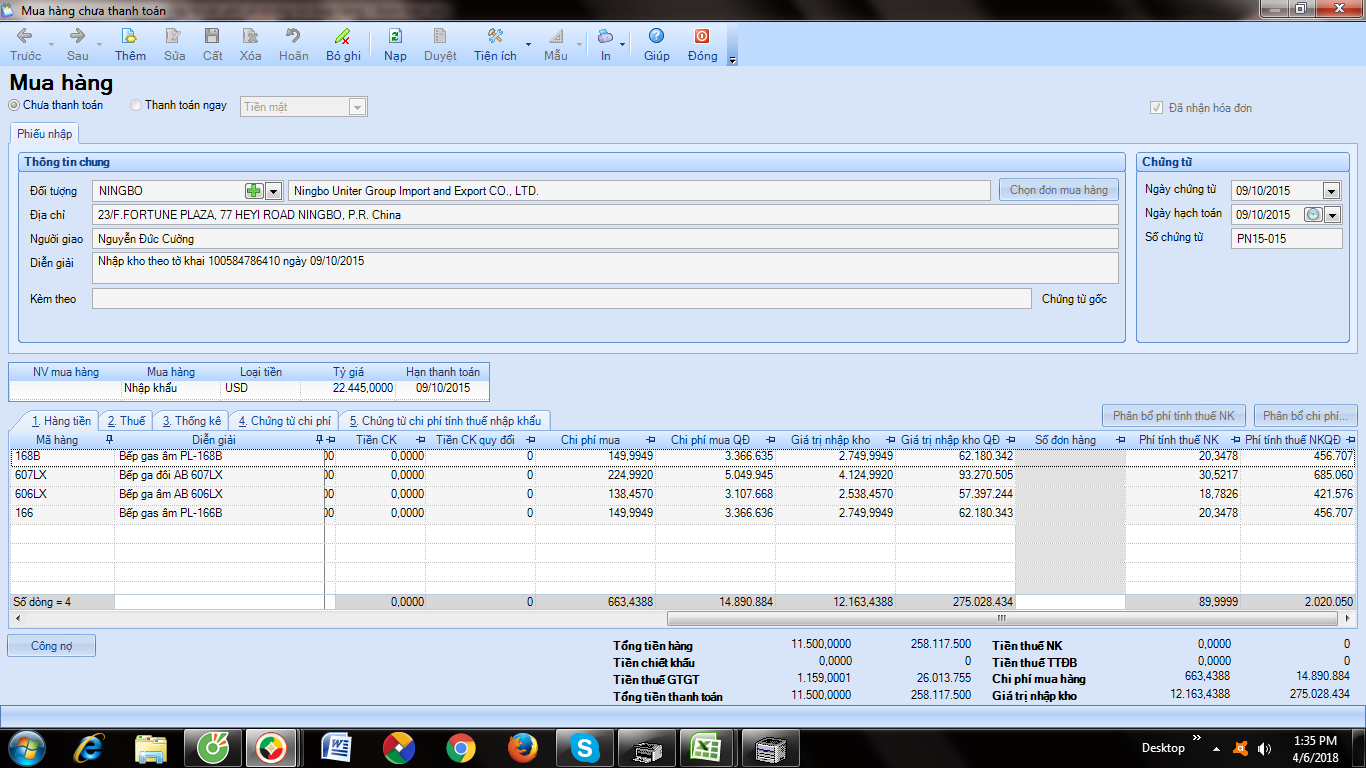Print the voucher with In
Screen dimensions: 1366x768
point(606,44)
